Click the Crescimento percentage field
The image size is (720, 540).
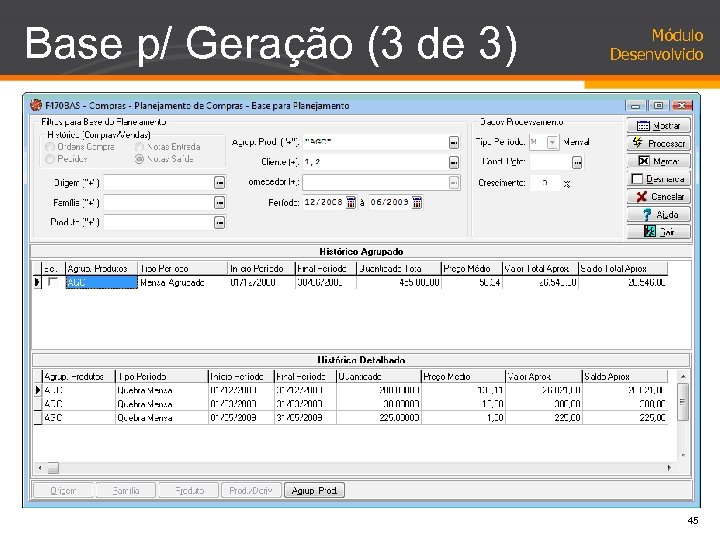pos(545,183)
